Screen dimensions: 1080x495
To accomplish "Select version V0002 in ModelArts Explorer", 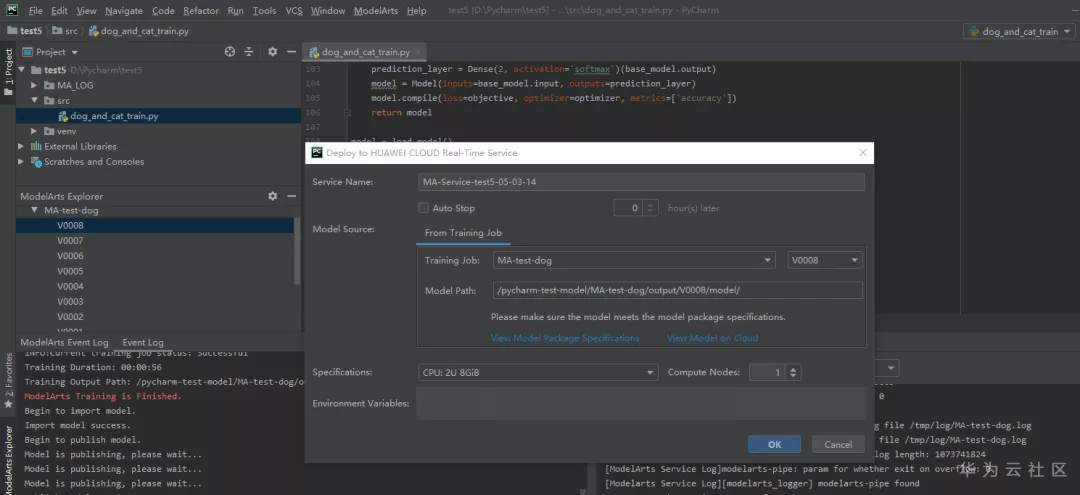I will tap(70, 317).
